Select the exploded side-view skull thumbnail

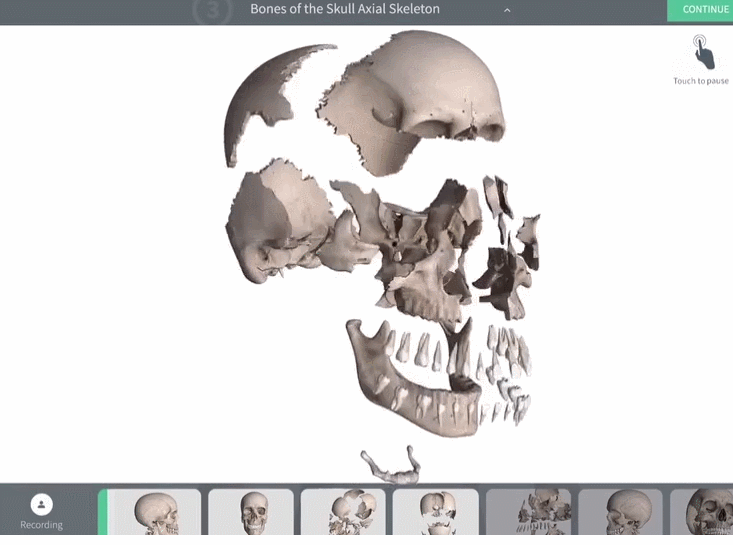(344, 512)
